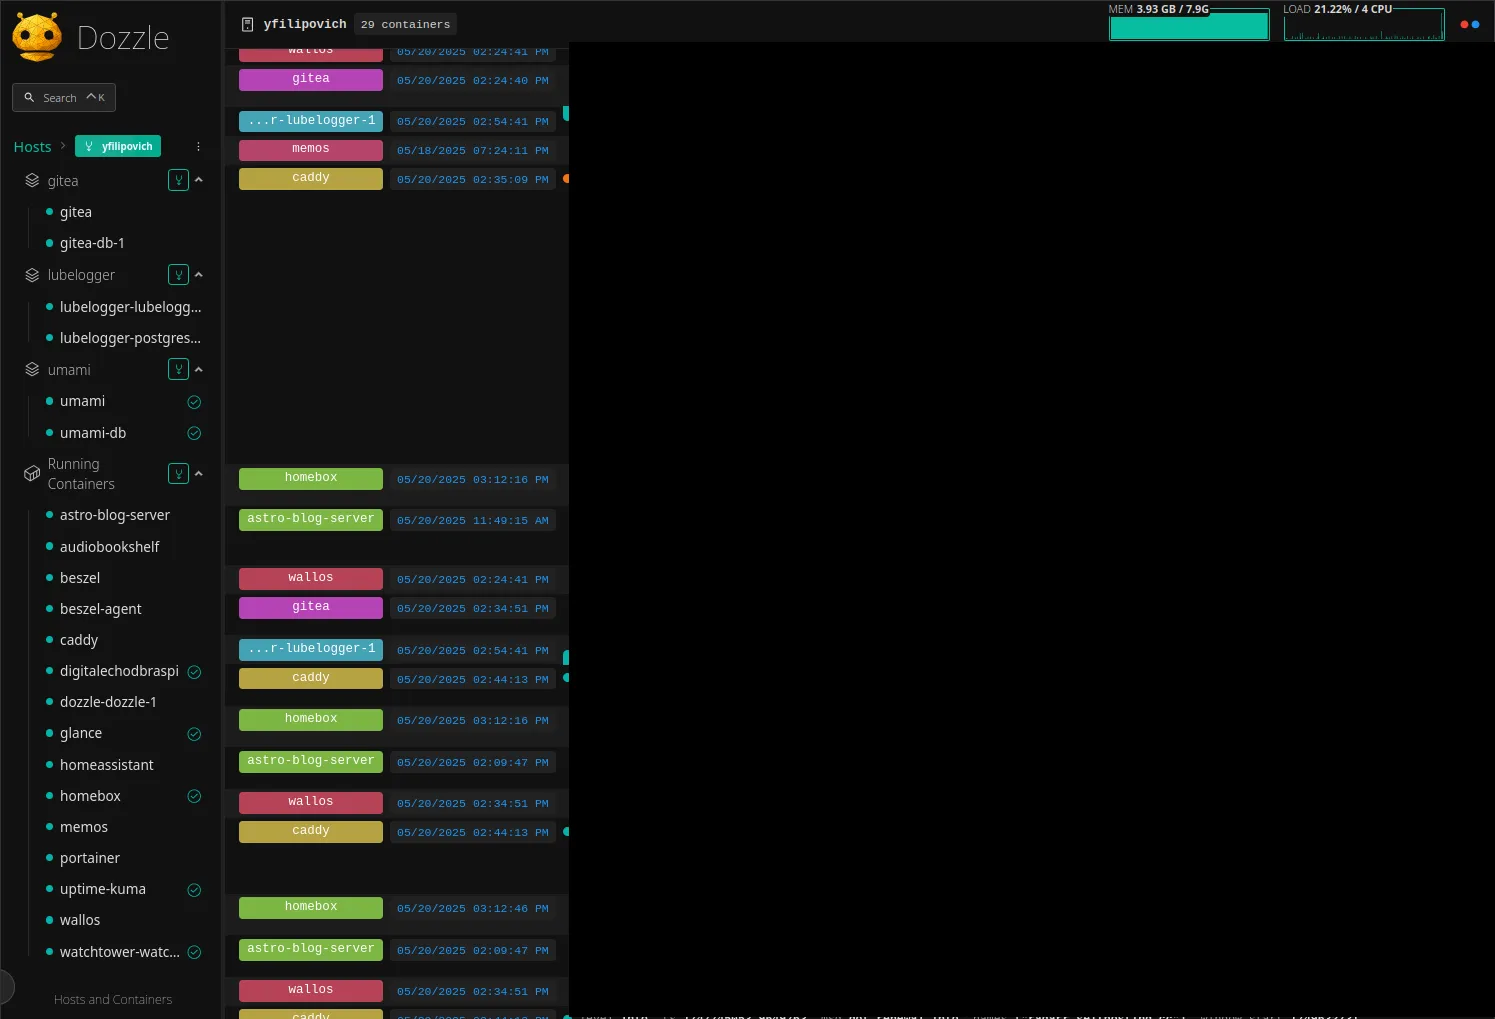Viewport: 1495px width, 1019px height.
Task: Open merged logs icon for Running Containers
Action: [178, 473]
